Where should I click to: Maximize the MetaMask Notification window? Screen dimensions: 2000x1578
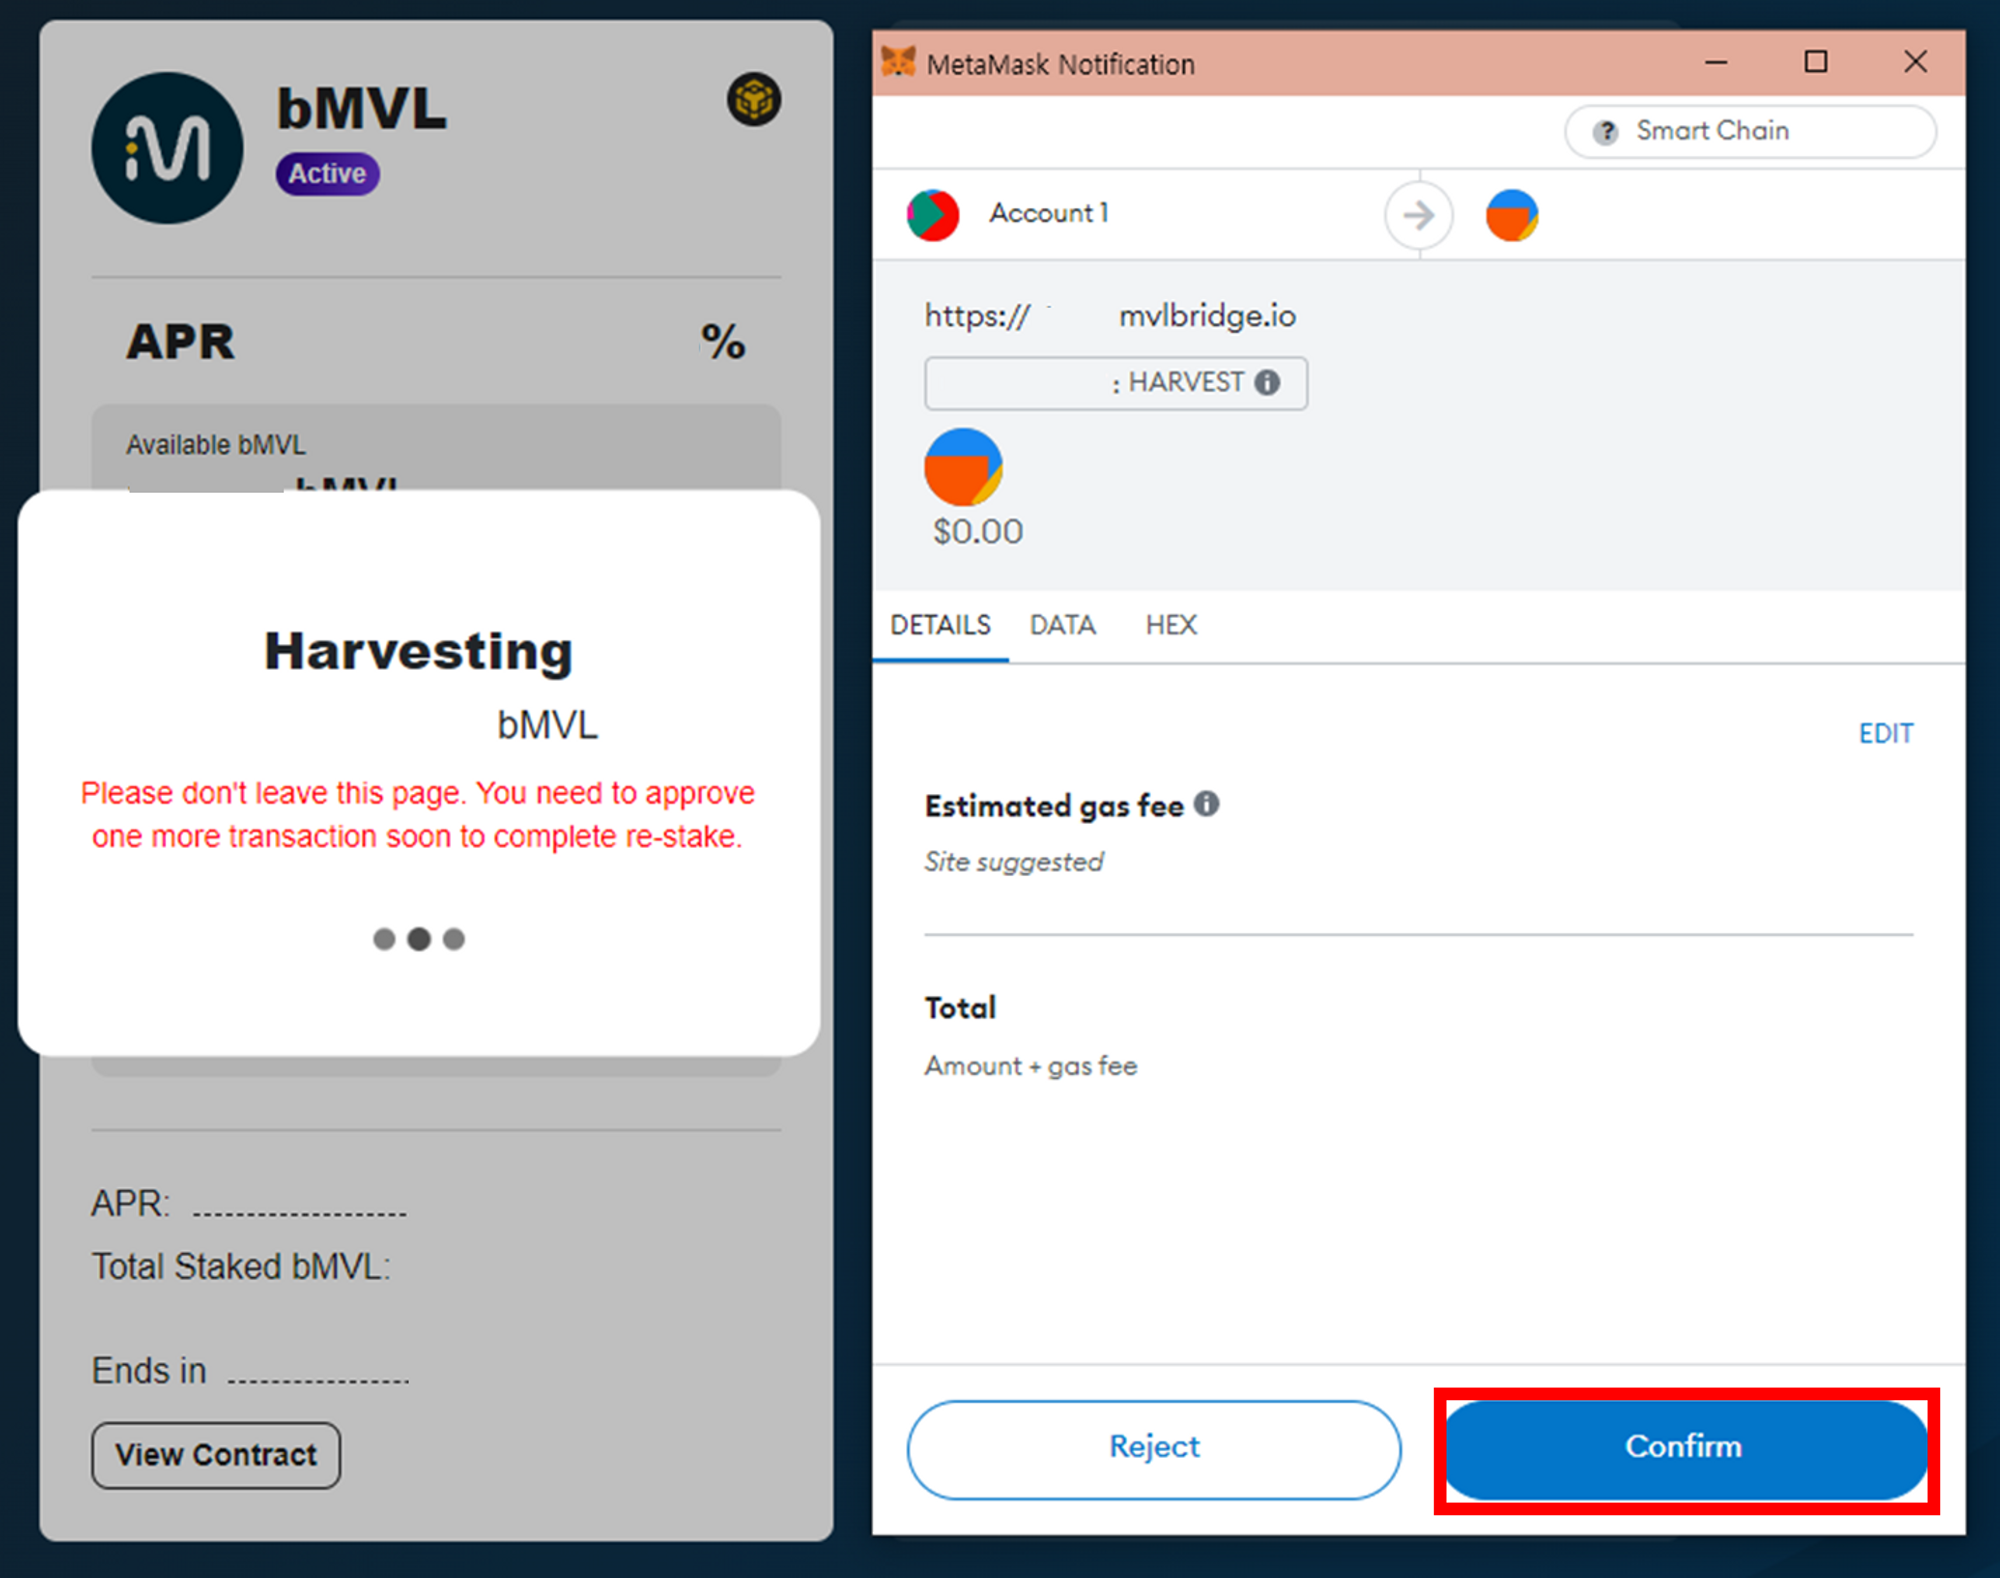[x=1816, y=62]
